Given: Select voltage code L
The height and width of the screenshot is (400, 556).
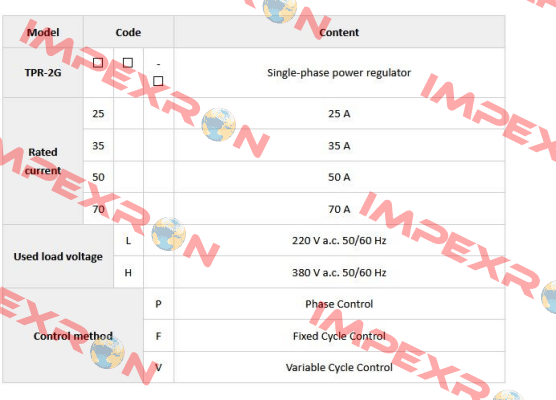Looking at the screenshot, I should pyautogui.click(x=128, y=241).
